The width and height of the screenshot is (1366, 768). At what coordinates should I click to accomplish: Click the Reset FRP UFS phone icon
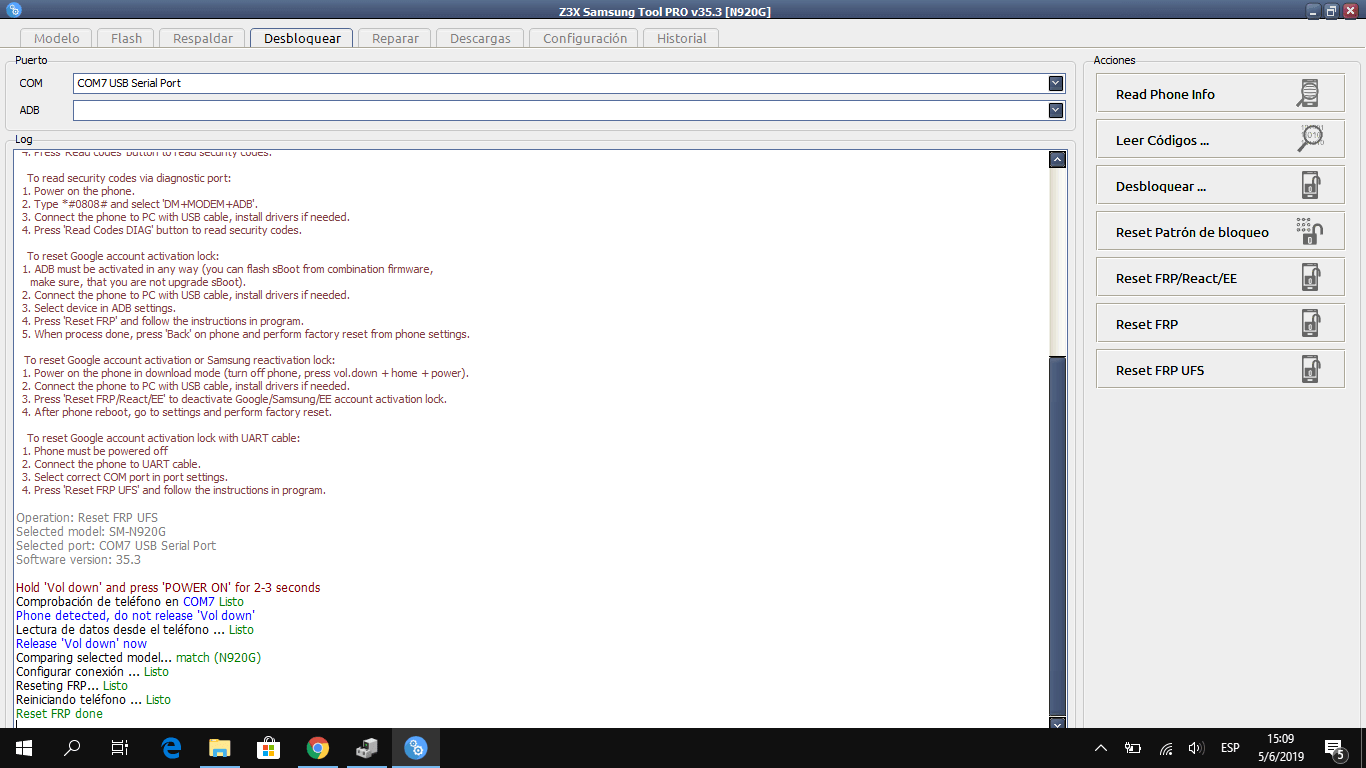tap(1310, 370)
